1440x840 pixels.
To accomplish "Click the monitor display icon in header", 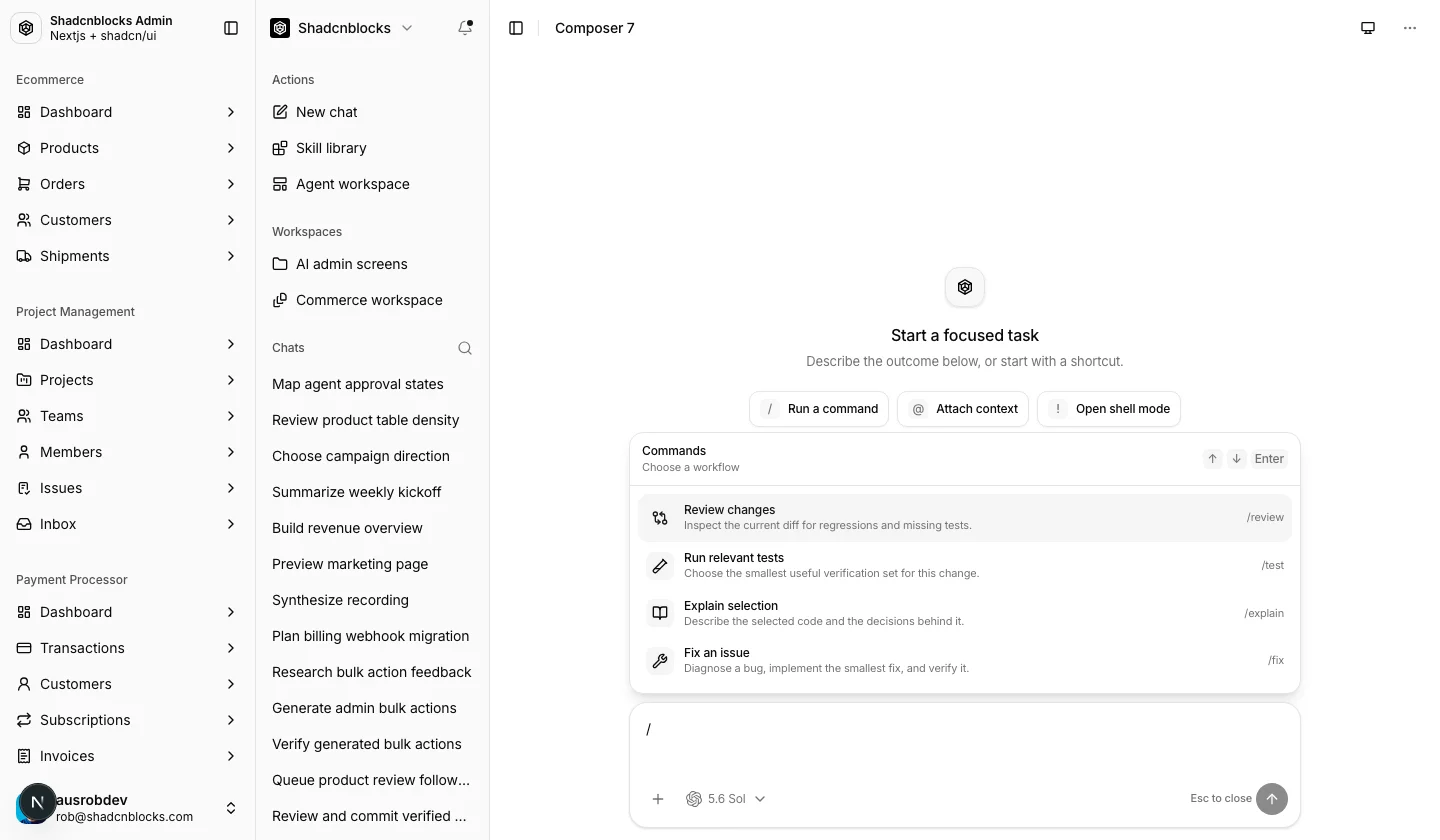I will (x=1368, y=28).
